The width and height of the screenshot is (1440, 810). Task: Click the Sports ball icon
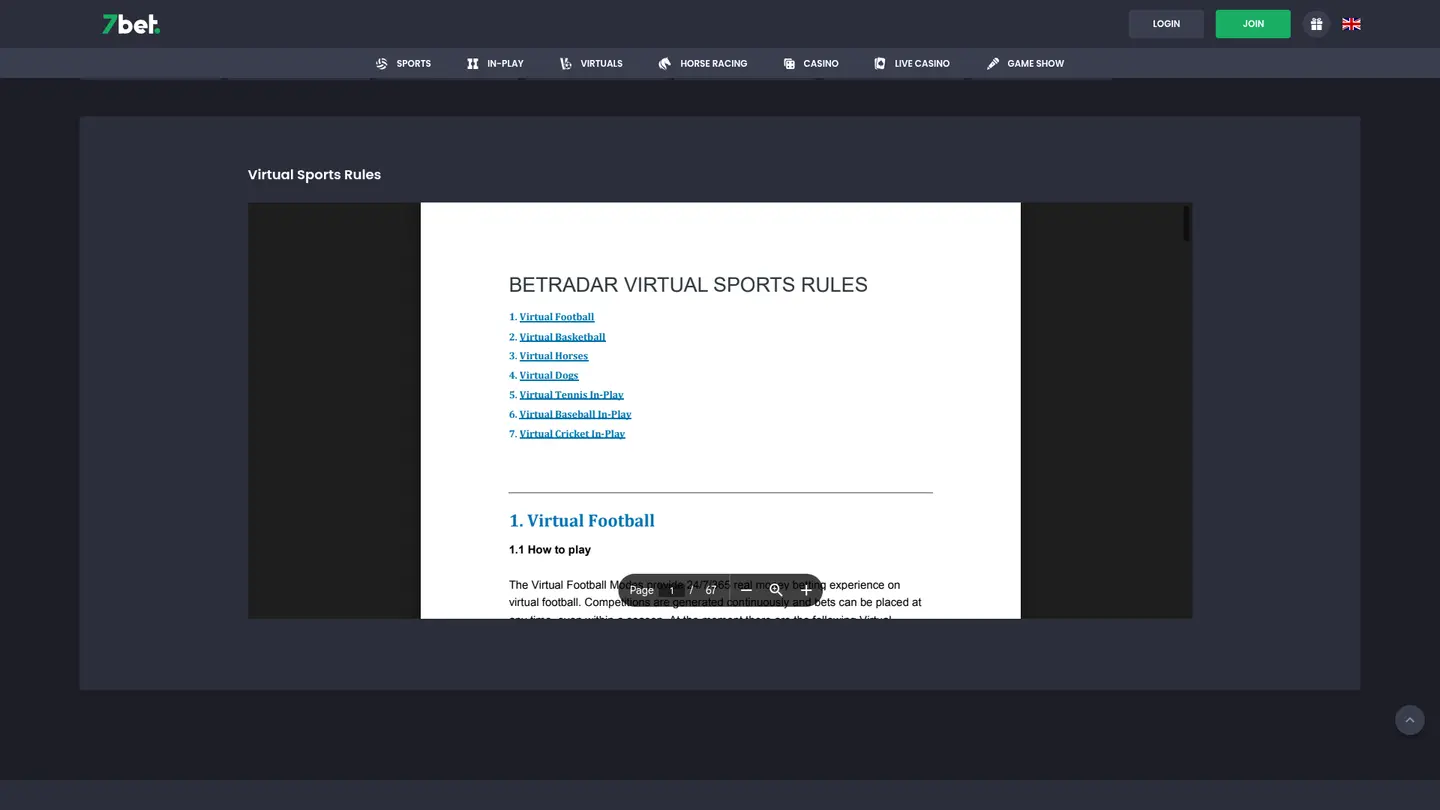[381, 63]
